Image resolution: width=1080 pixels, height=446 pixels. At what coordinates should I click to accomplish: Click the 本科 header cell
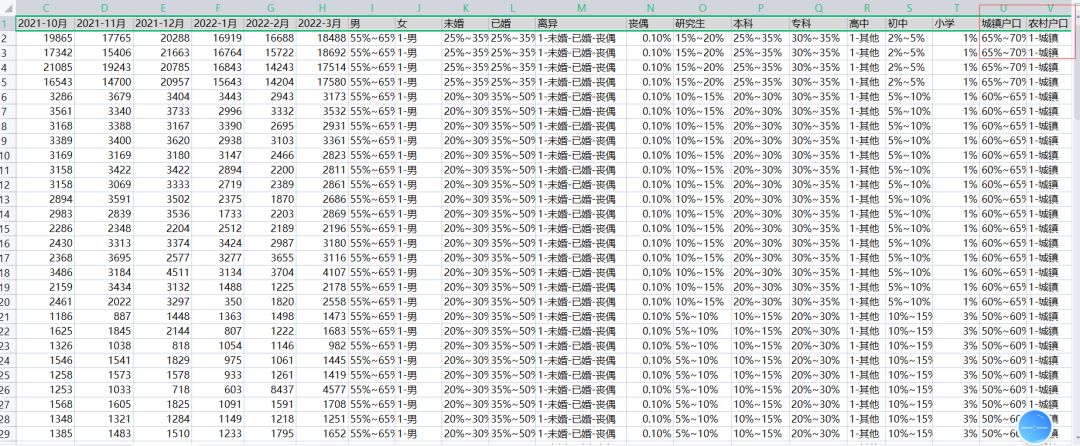tap(760, 24)
